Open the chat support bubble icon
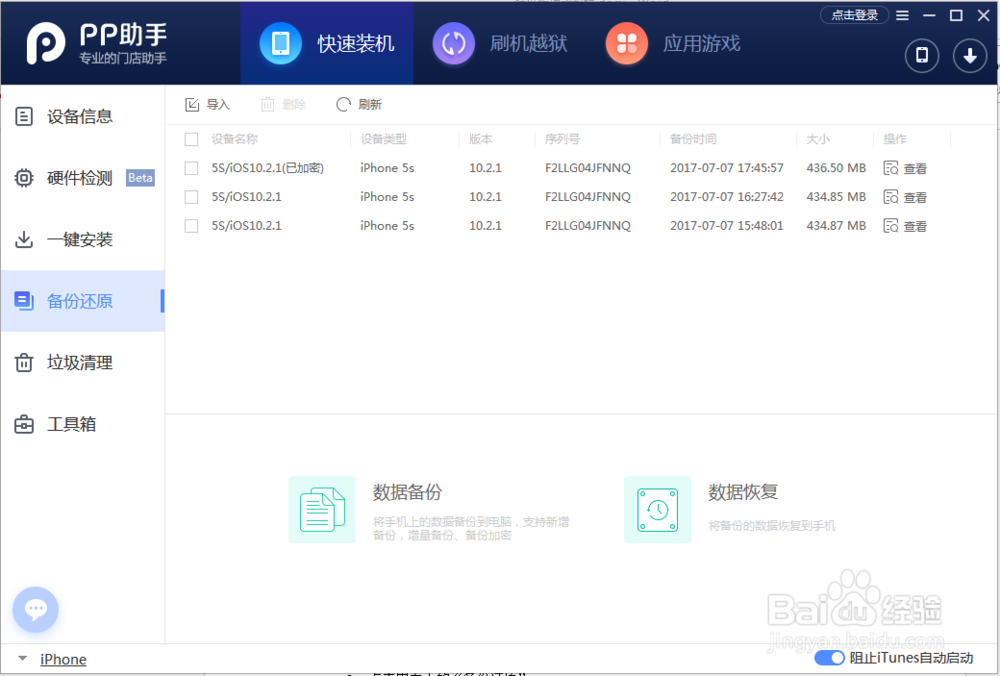The height and width of the screenshot is (676, 1000). click(x=36, y=610)
